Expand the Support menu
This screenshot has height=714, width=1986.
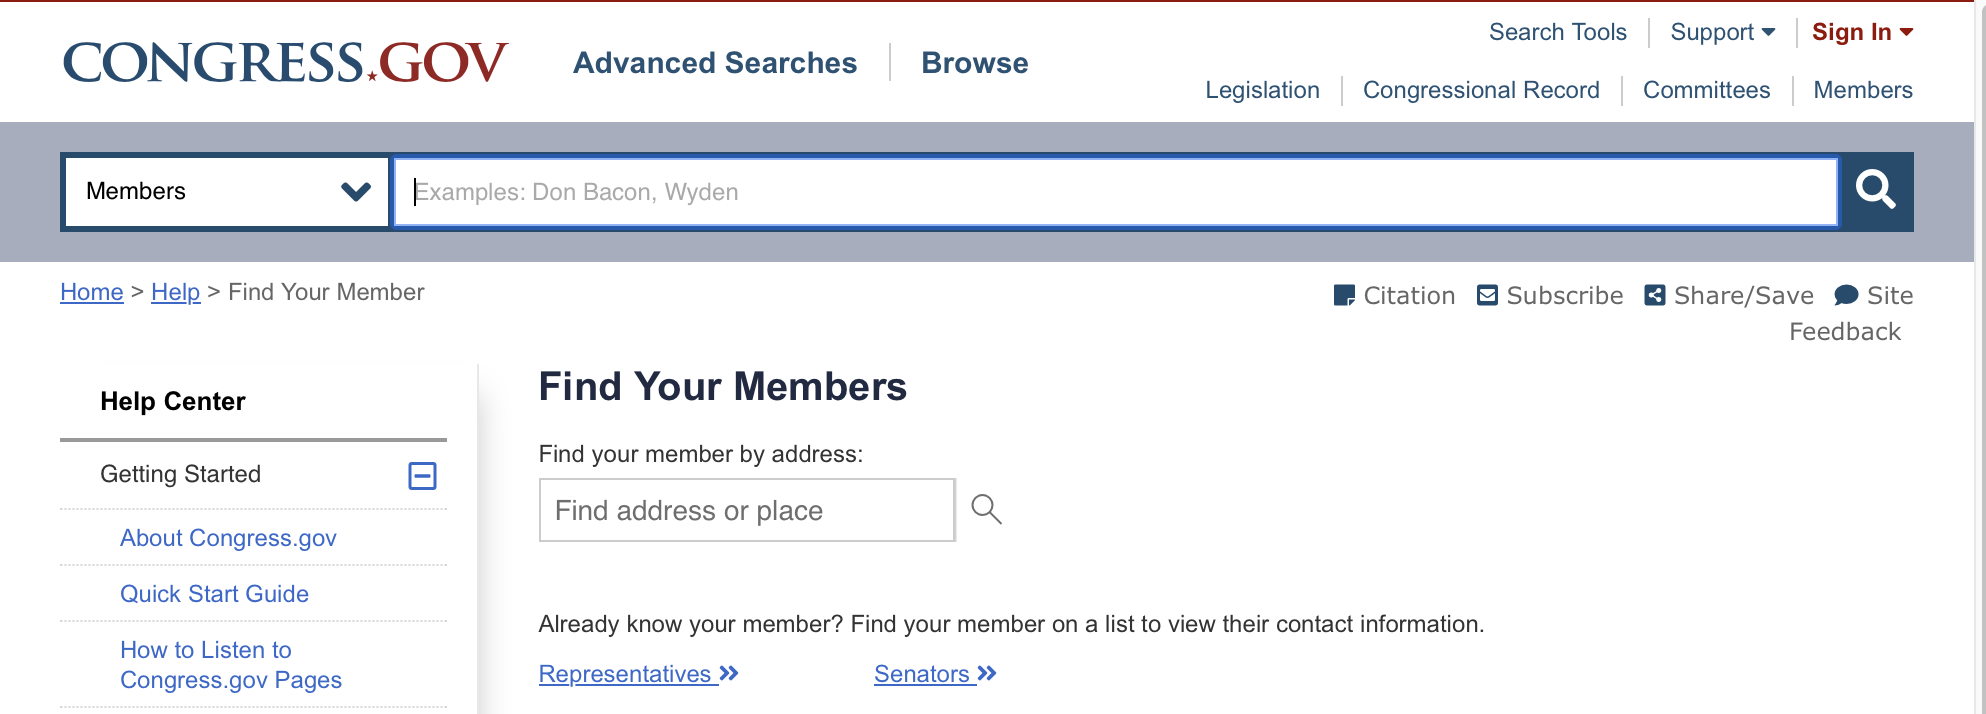(x=1722, y=32)
